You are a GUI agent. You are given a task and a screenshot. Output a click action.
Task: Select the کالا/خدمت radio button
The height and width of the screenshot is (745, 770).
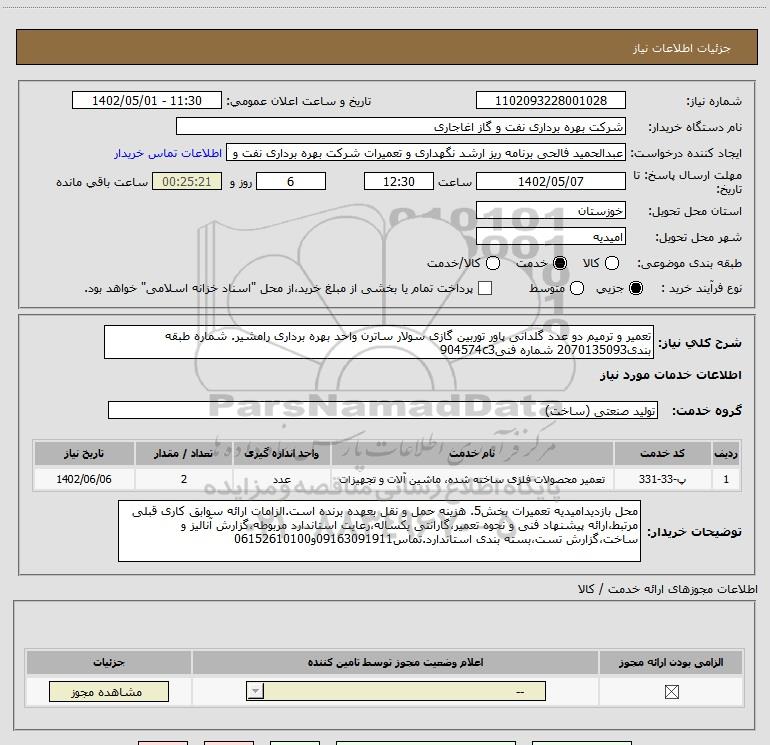point(493,263)
